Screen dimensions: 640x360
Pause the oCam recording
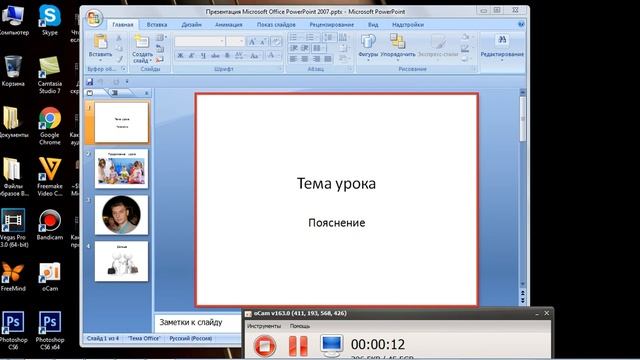(298, 346)
